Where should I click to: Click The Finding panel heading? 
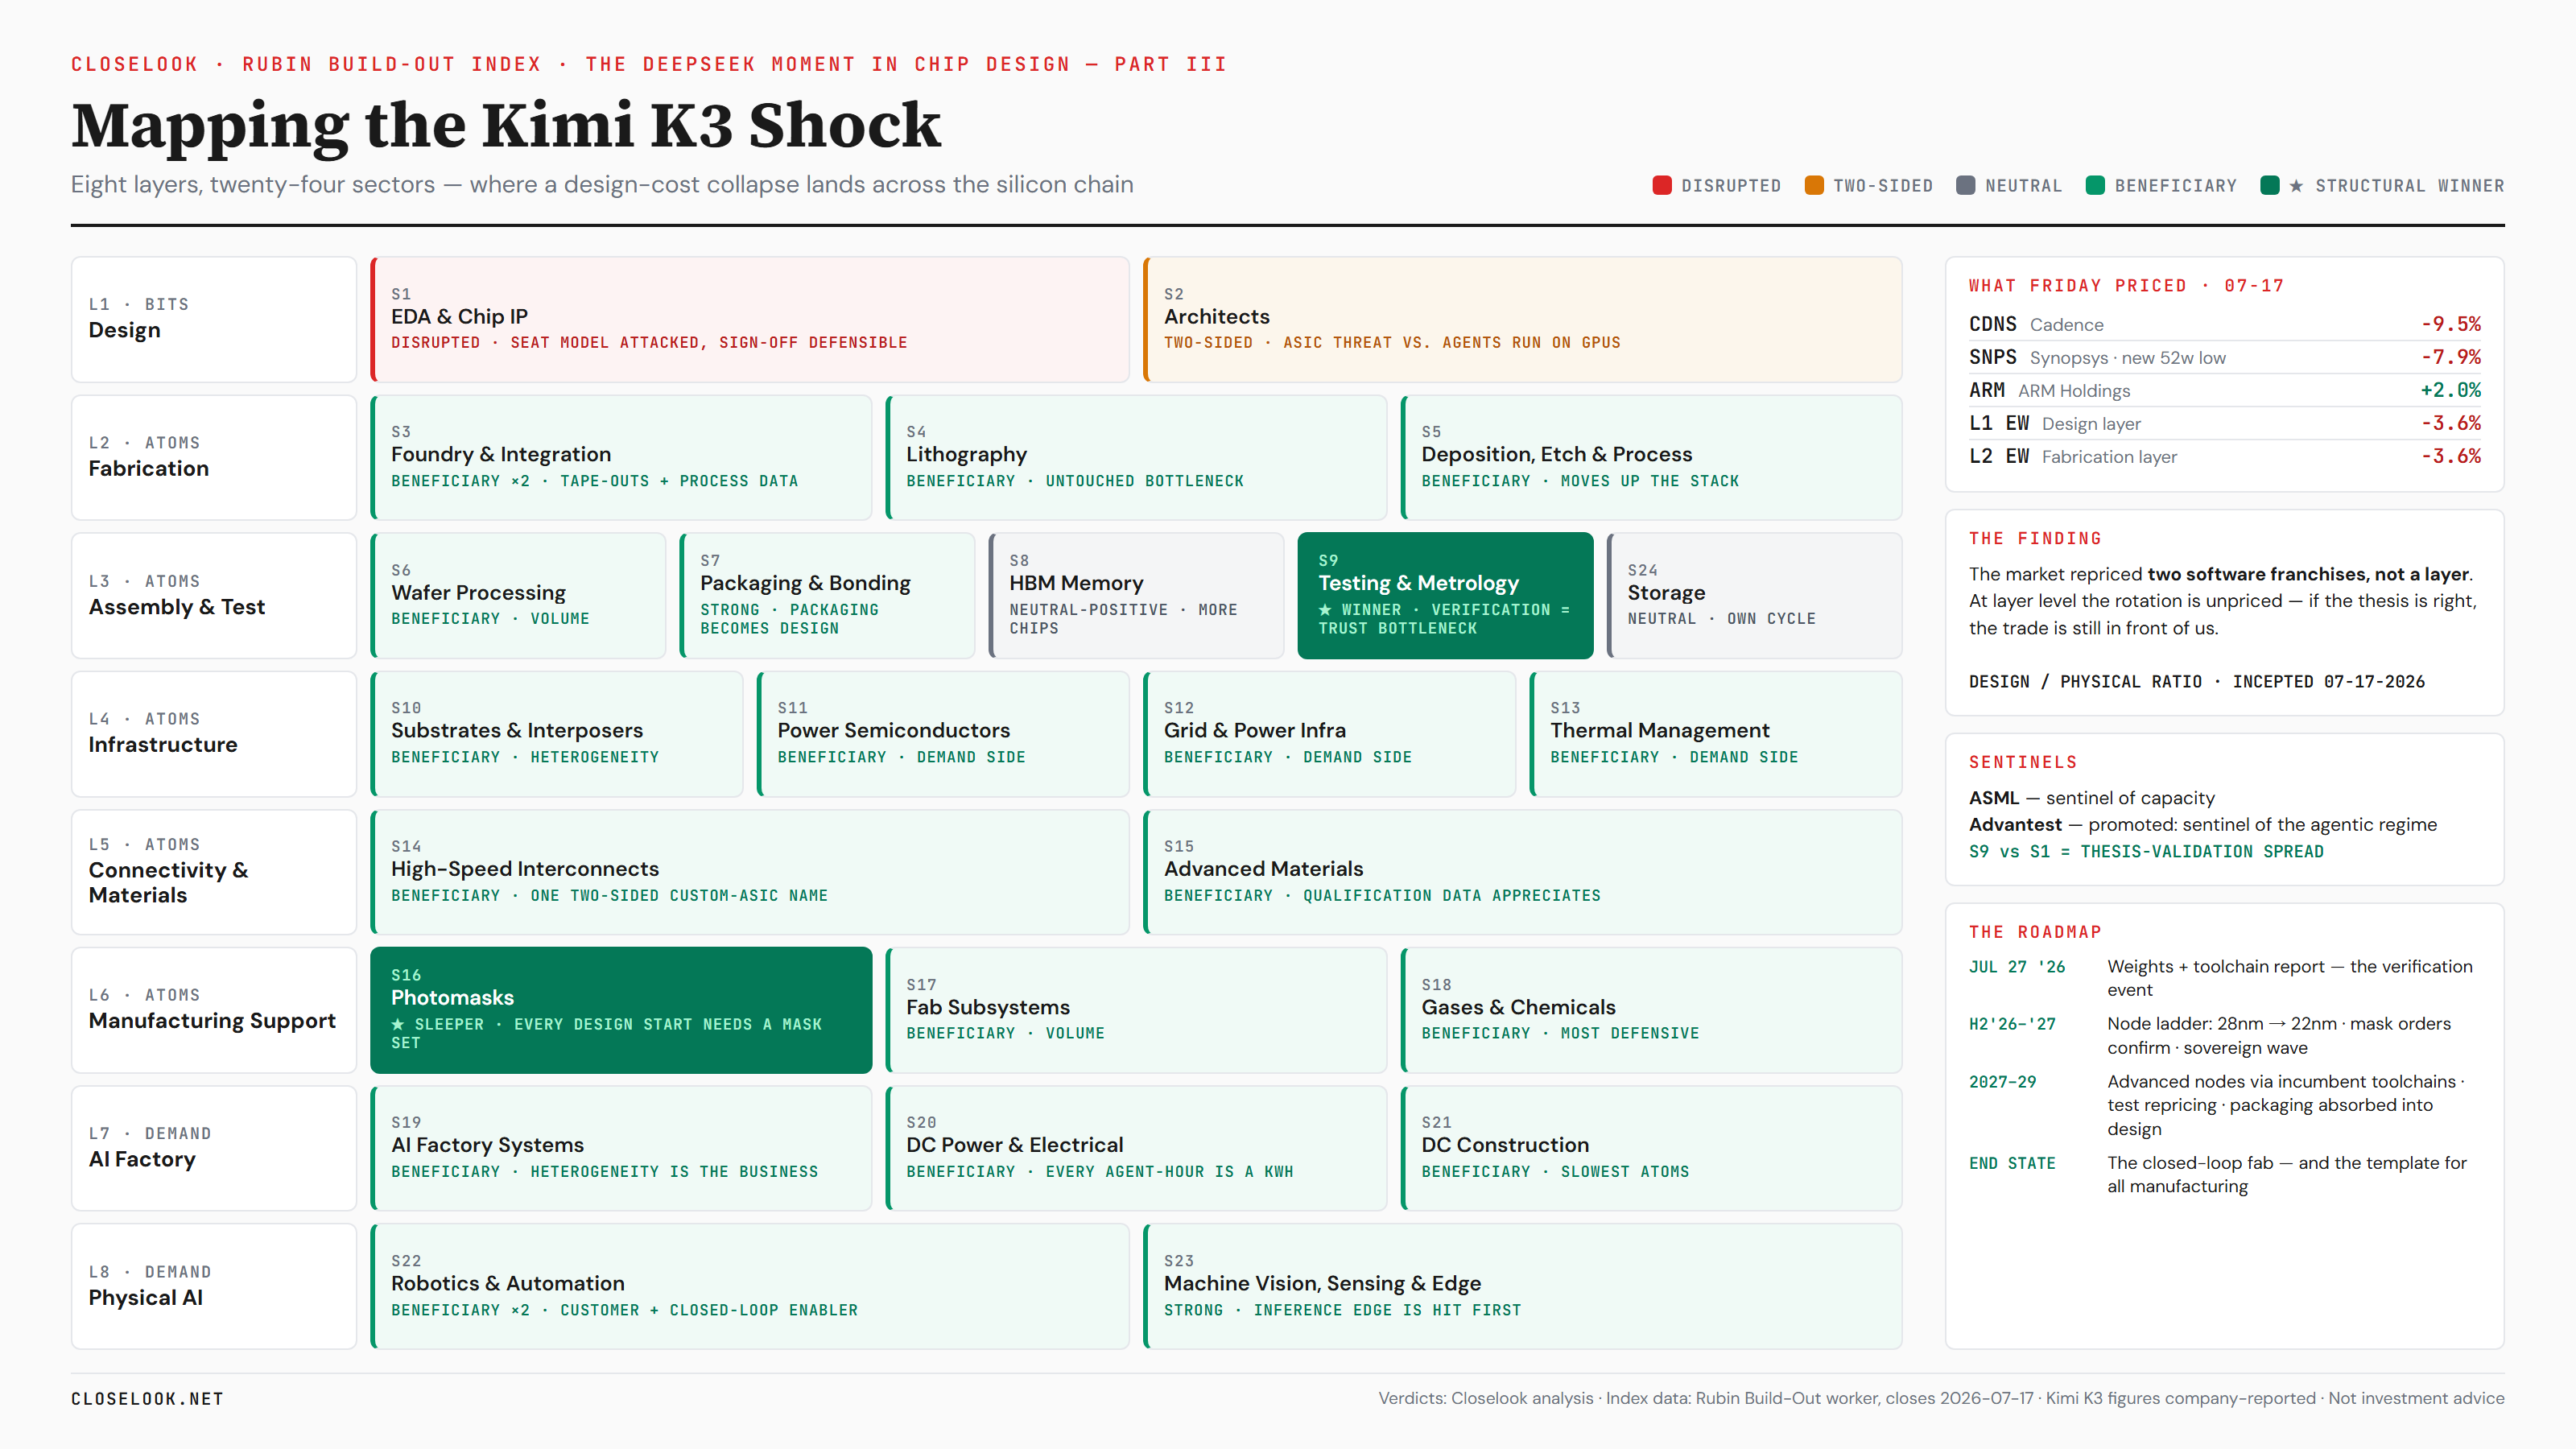[x=2035, y=539]
